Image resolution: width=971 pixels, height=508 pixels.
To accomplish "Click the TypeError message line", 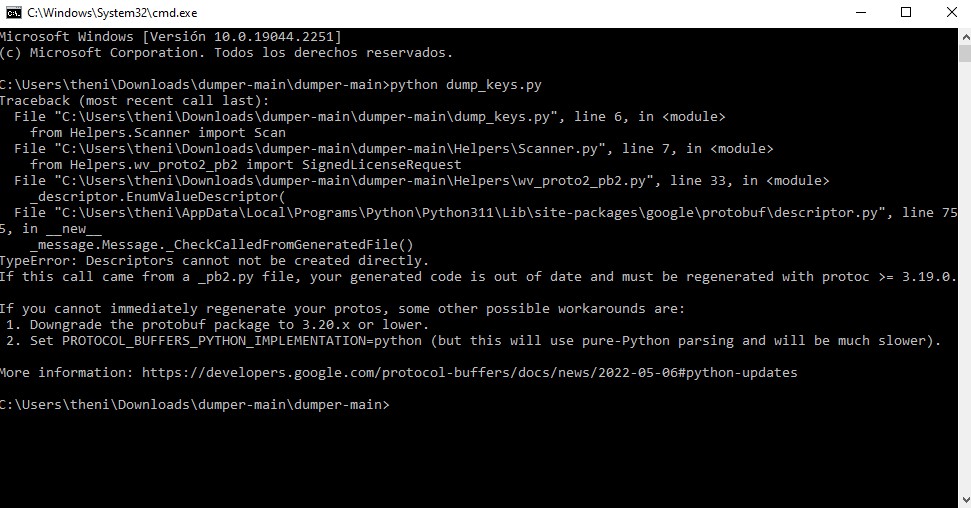I will (214, 260).
